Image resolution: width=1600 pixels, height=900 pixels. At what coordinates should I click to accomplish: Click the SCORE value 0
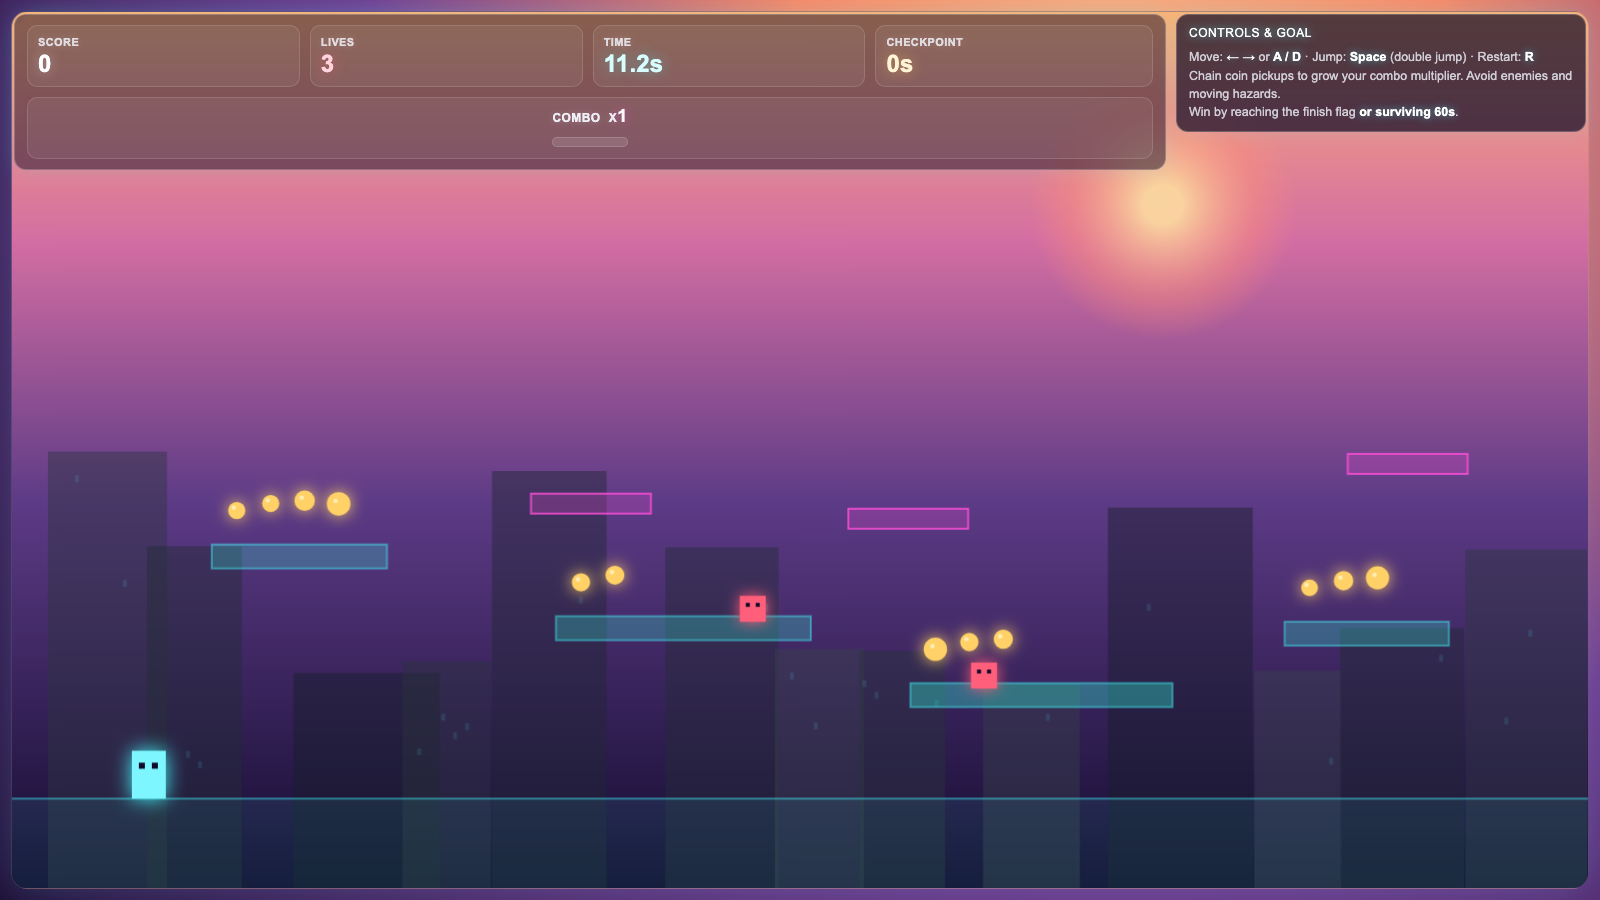45,64
